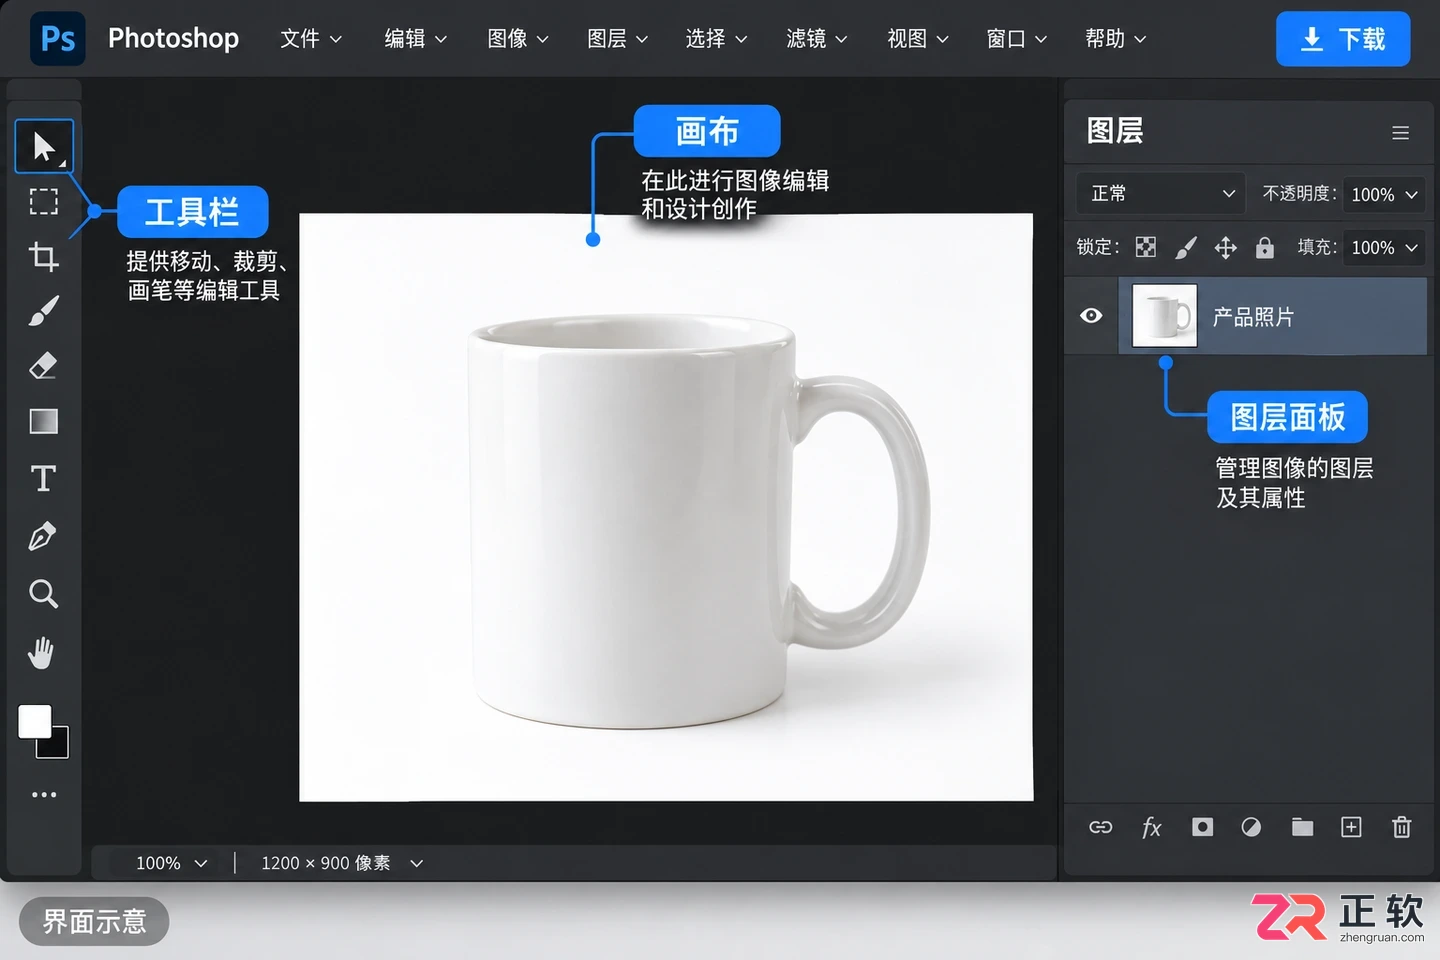Toggle lock image pixels brush
Image resolution: width=1440 pixels, height=960 pixels.
(x=1186, y=247)
